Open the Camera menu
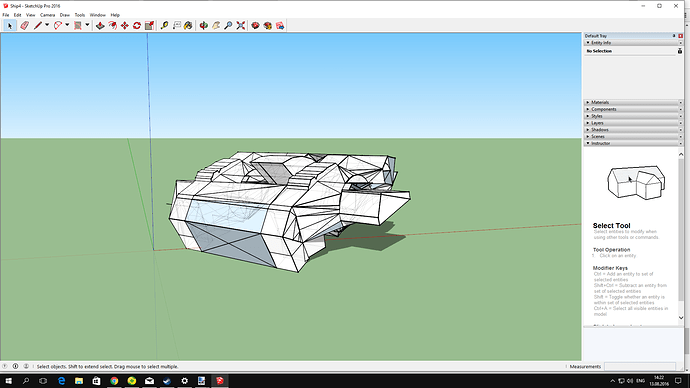Viewport: 690px width, 388px height. coord(48,15)
